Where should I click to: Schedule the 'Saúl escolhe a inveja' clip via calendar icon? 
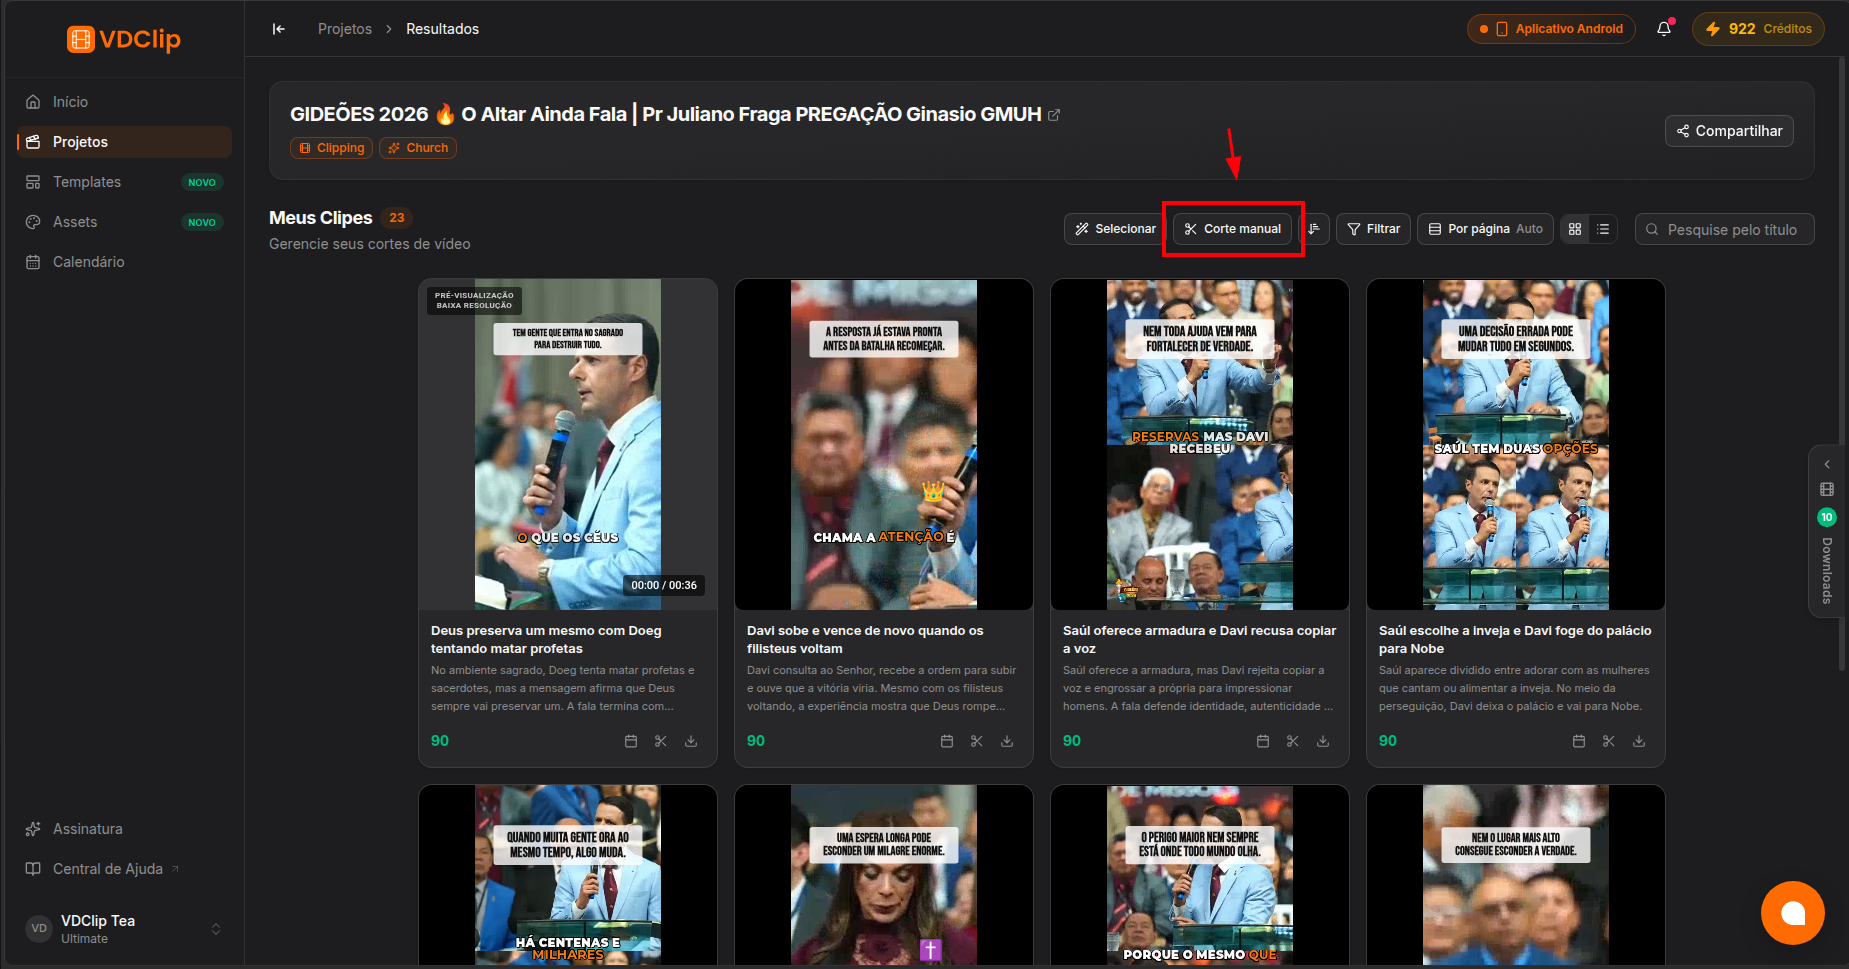(1579, 741)
